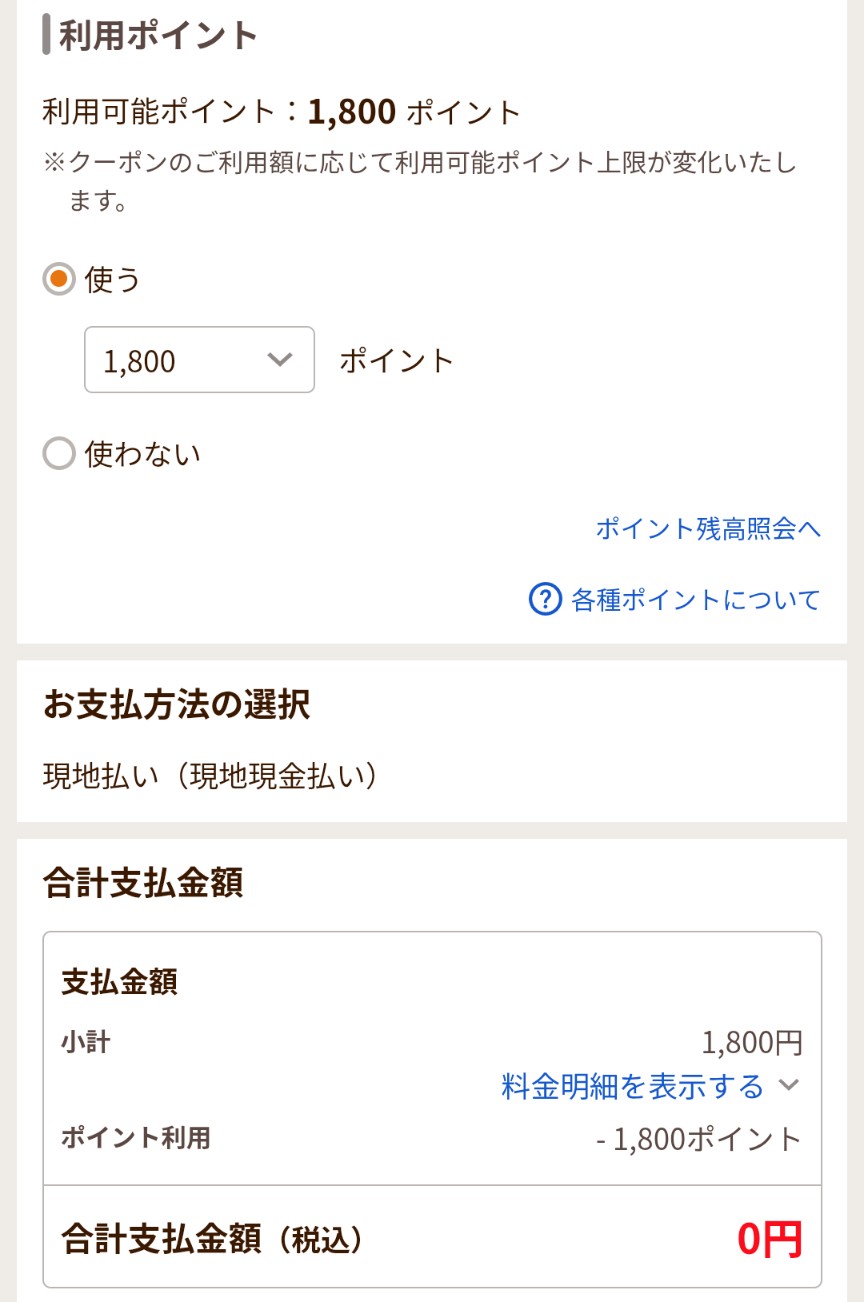Click the chevron beside 料金明細を表示する
Image resolution: width=864 pixels, height=1302 pixels.
(x=789, y=1086)
